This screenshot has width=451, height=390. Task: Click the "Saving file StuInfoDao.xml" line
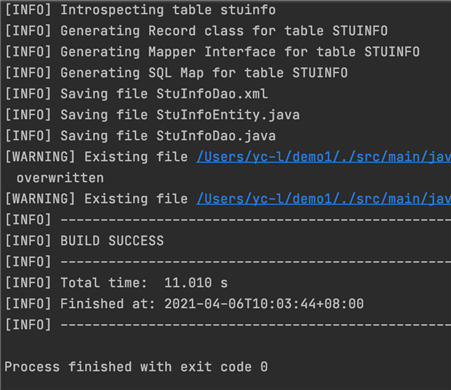[136, 94]
